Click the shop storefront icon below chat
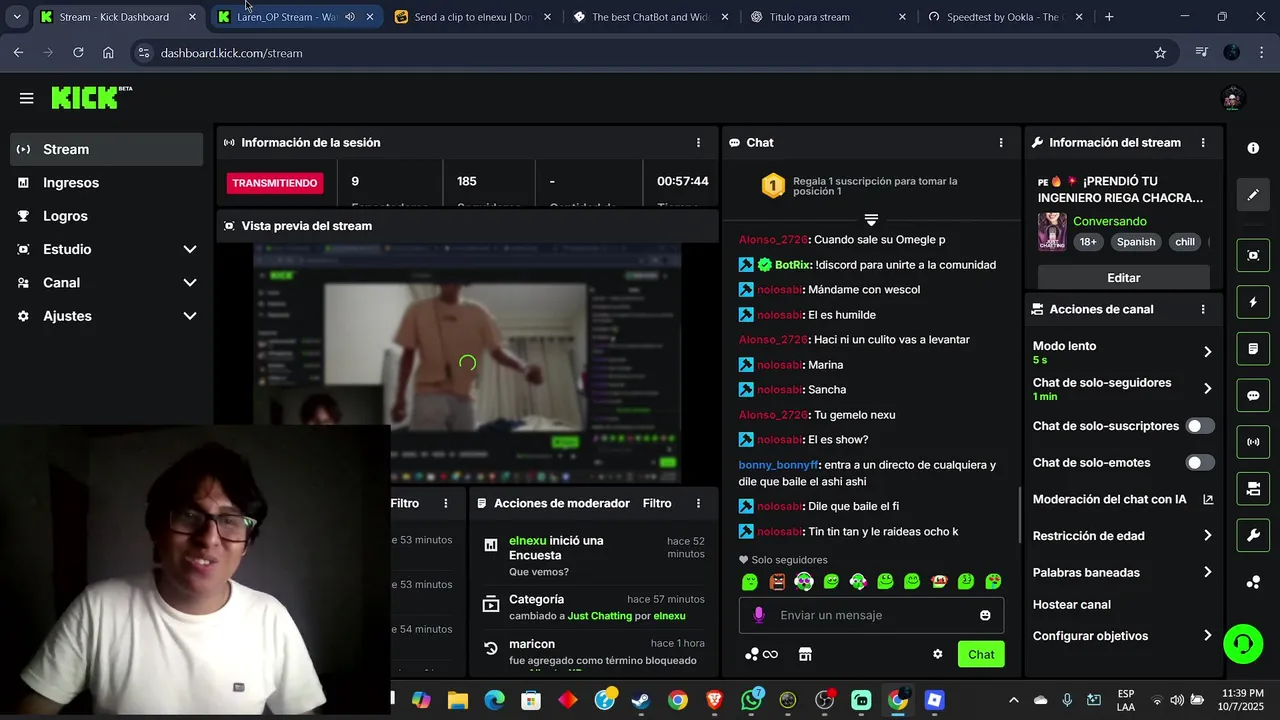This screenshot has width=1280, height=720. [805, 654]
